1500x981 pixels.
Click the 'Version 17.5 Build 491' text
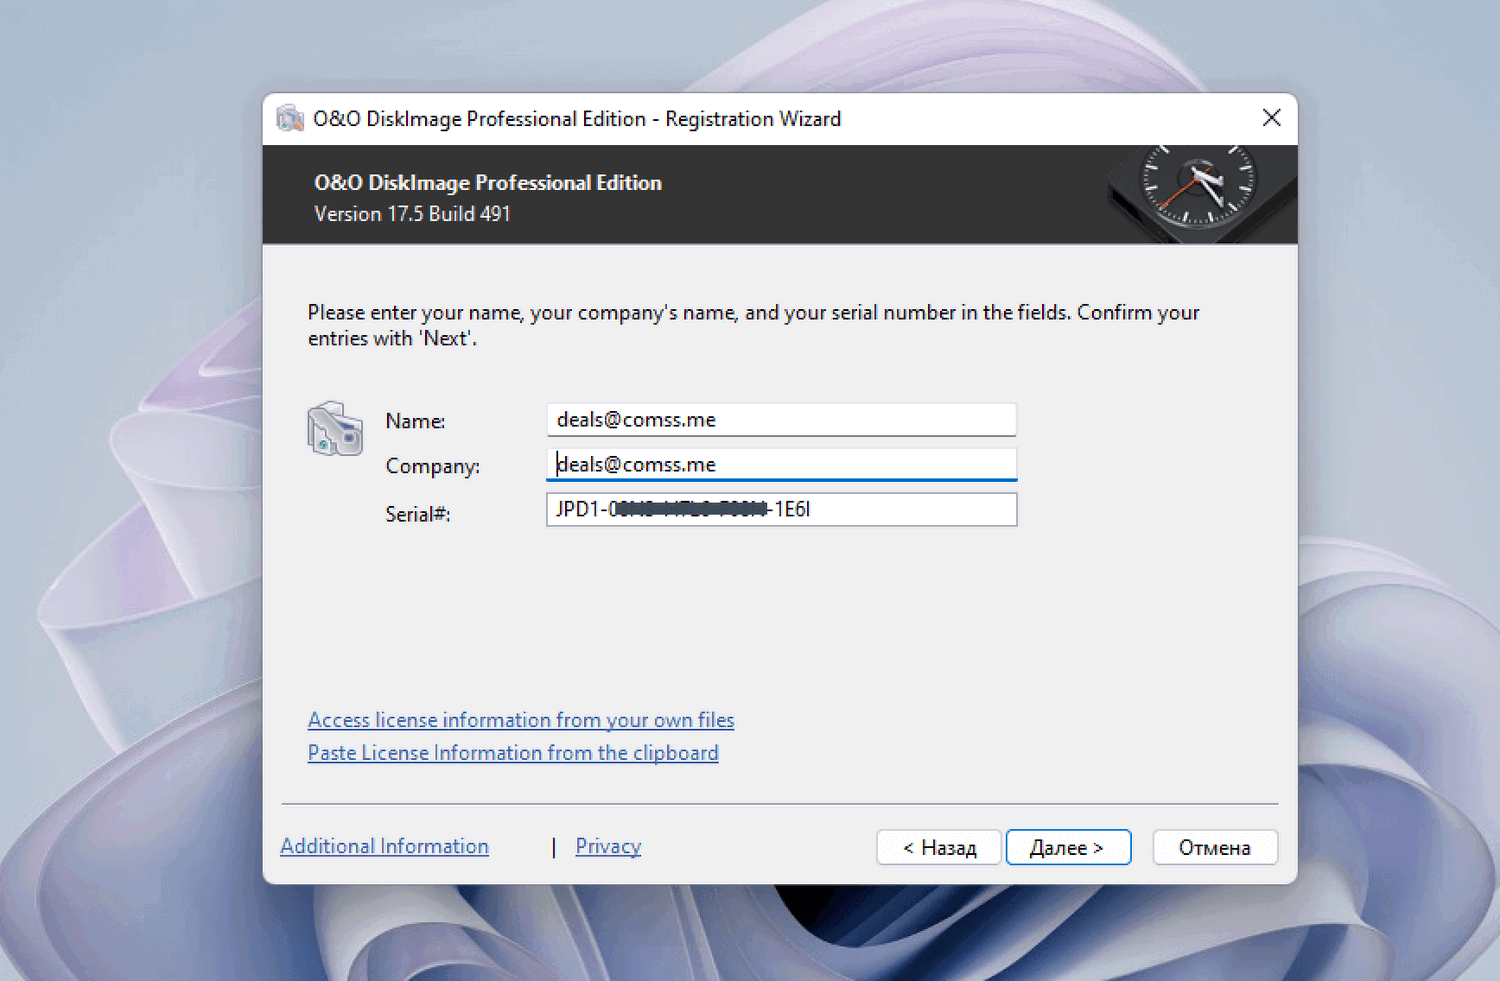[x=412, y=214]
